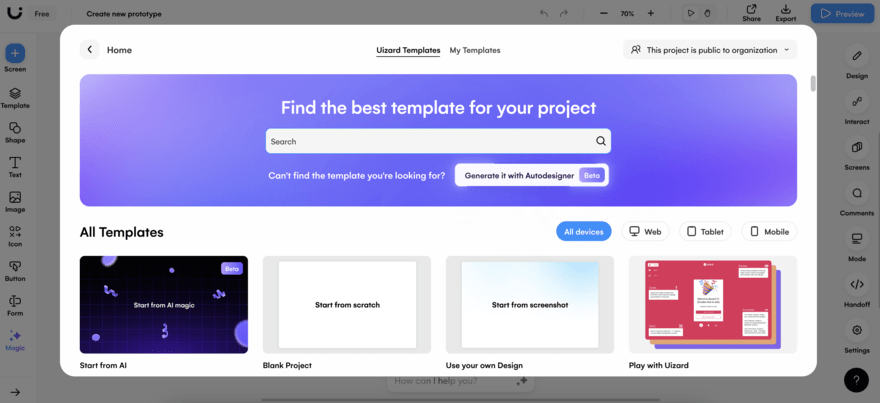This screenshot has width=880, height=403.
Task: Open the Share icon in top bar
Action: click(751, 10)
